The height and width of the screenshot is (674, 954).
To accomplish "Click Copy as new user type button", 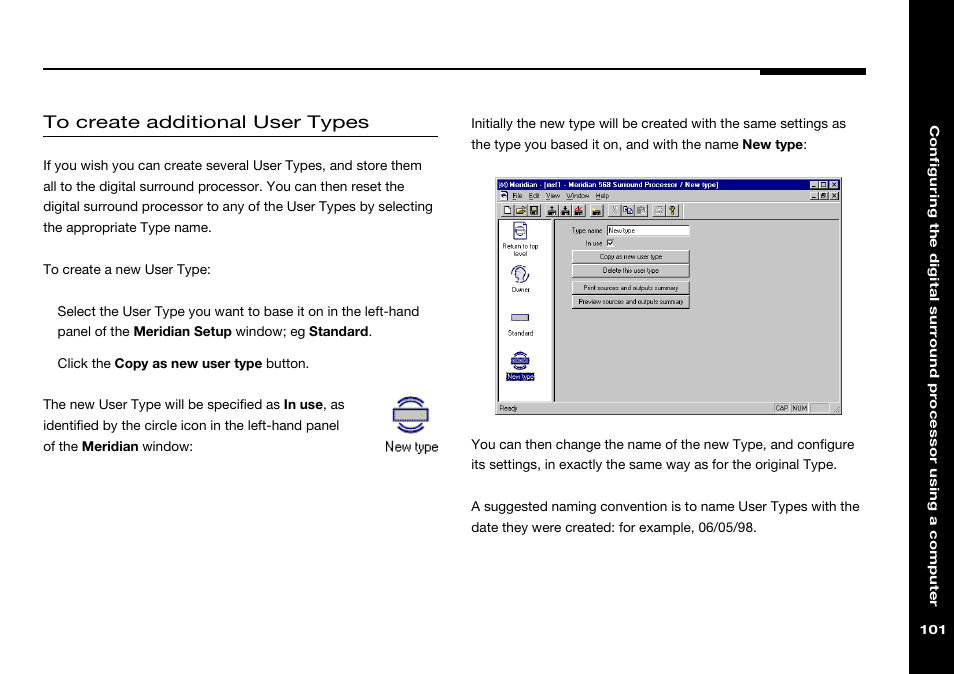I will [x=631, y=257].
